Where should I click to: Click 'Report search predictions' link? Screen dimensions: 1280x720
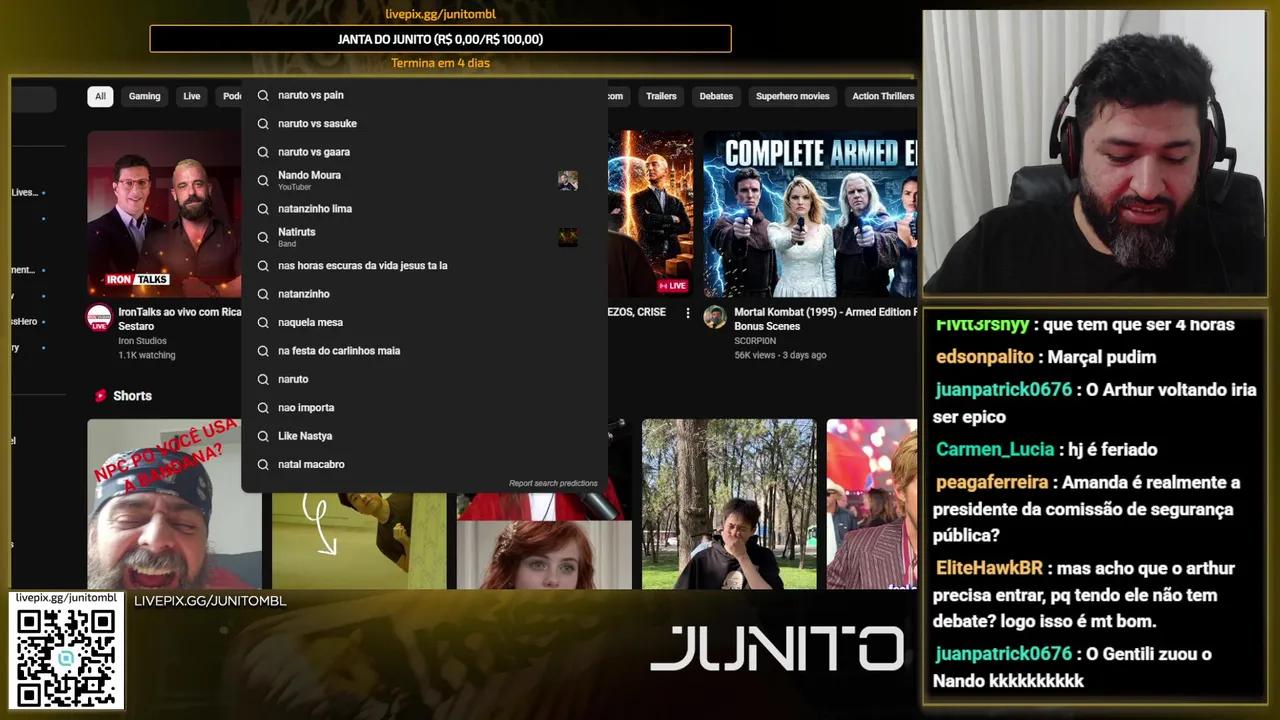(x=553, y=483)
